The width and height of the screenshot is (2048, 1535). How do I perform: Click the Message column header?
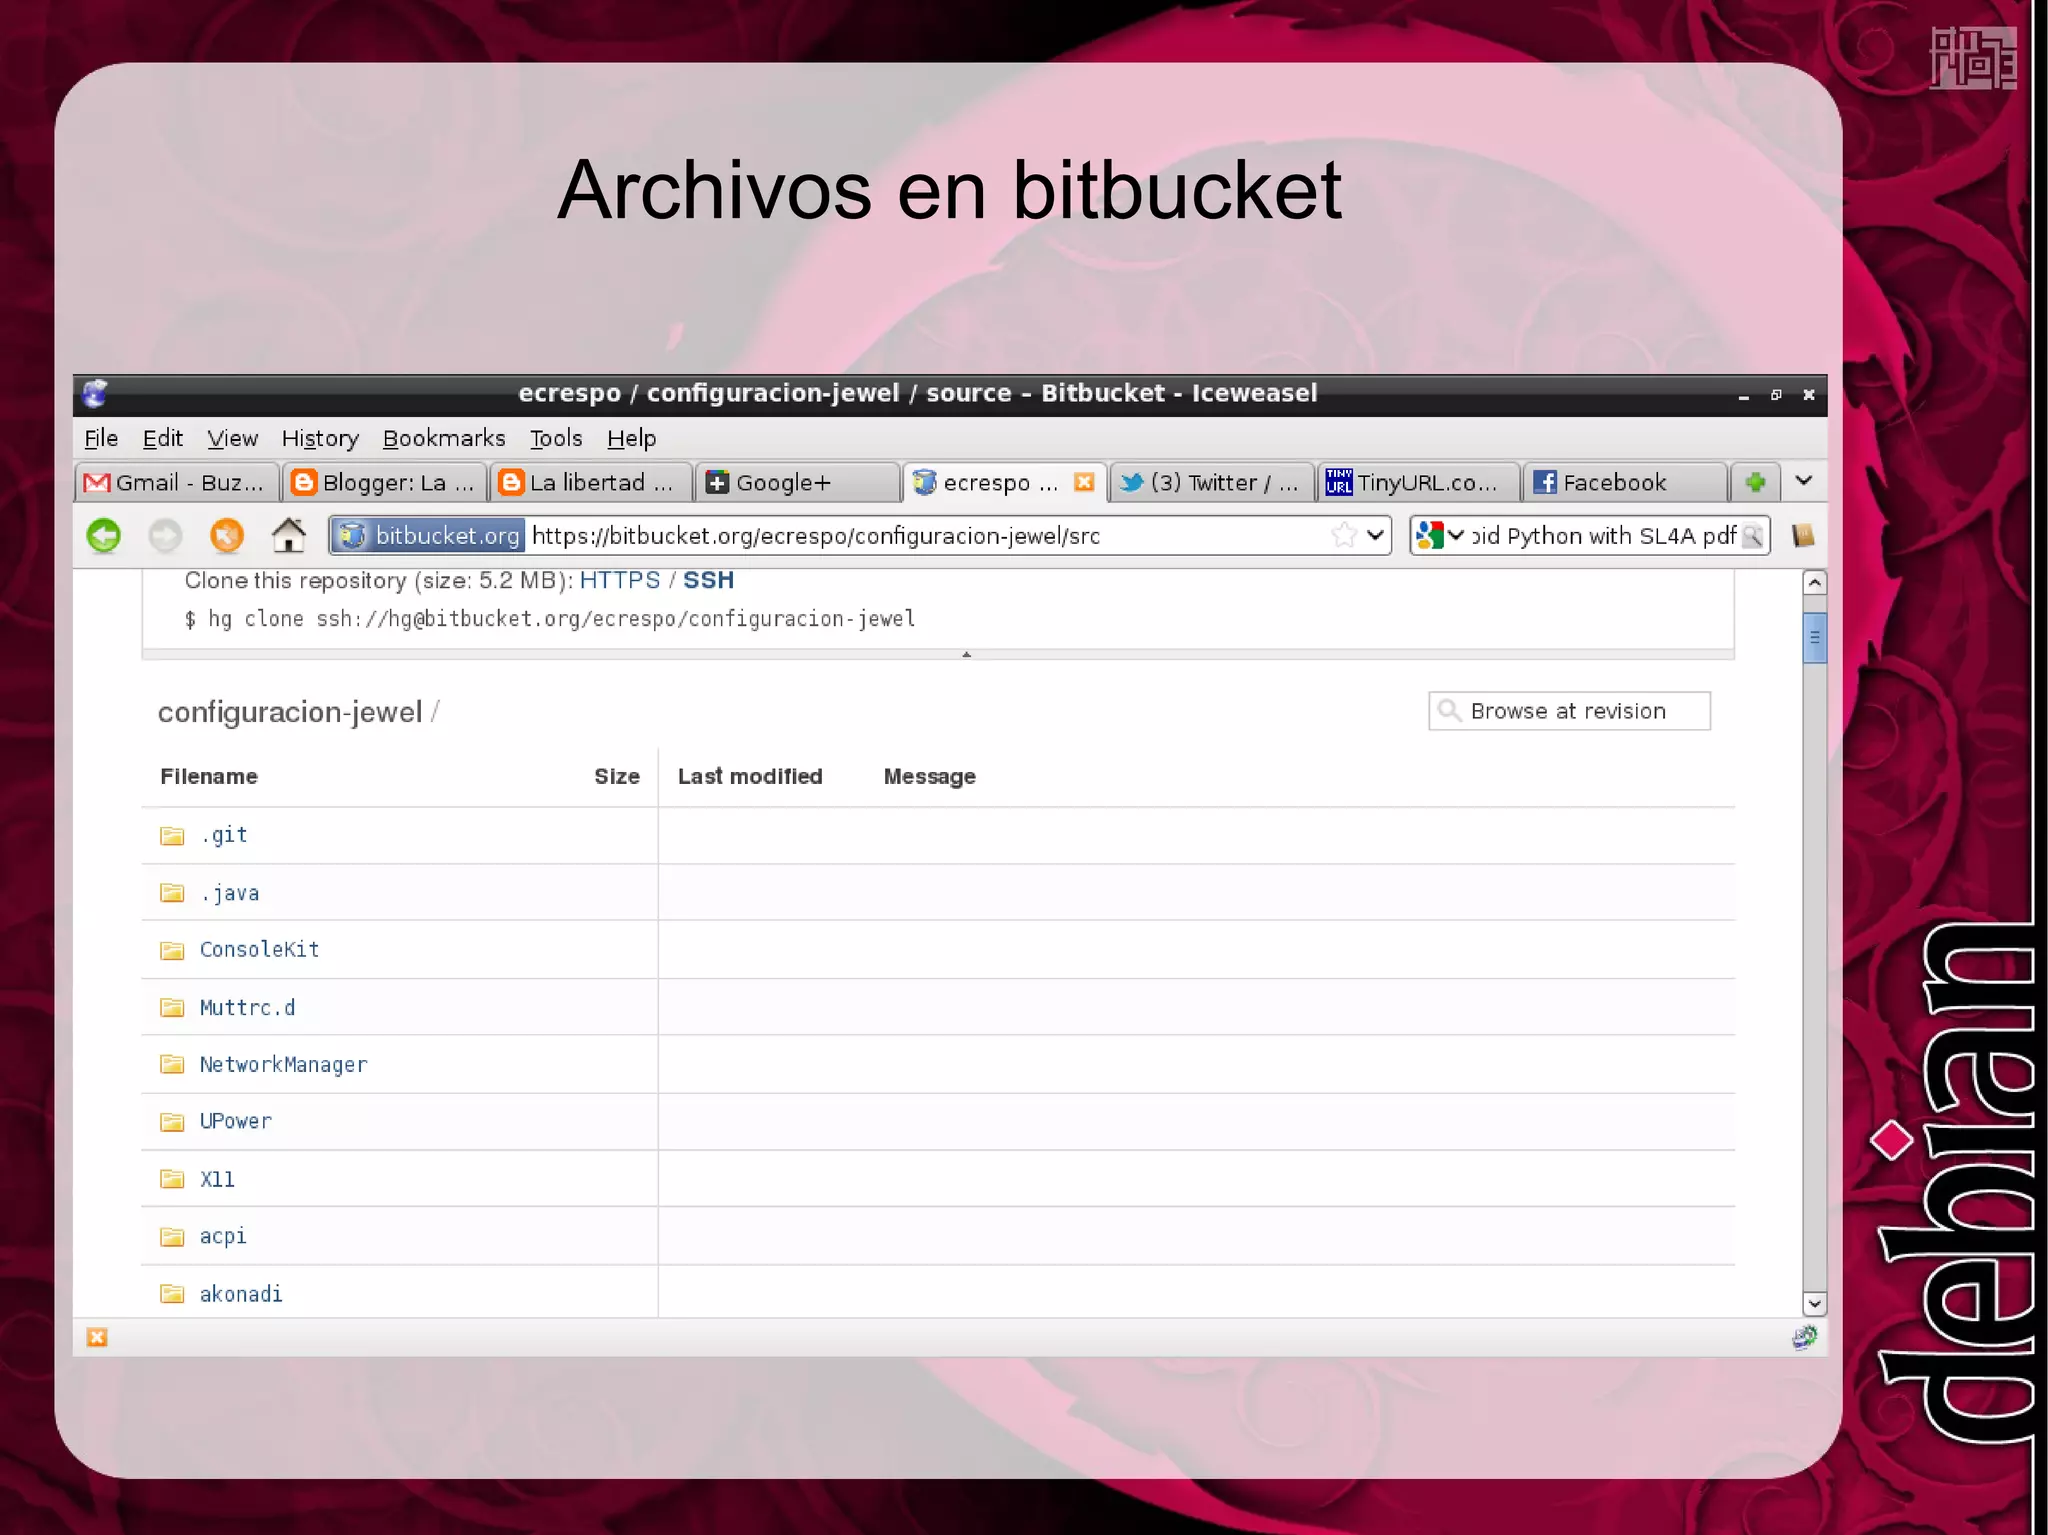click(x=930, y=777)
